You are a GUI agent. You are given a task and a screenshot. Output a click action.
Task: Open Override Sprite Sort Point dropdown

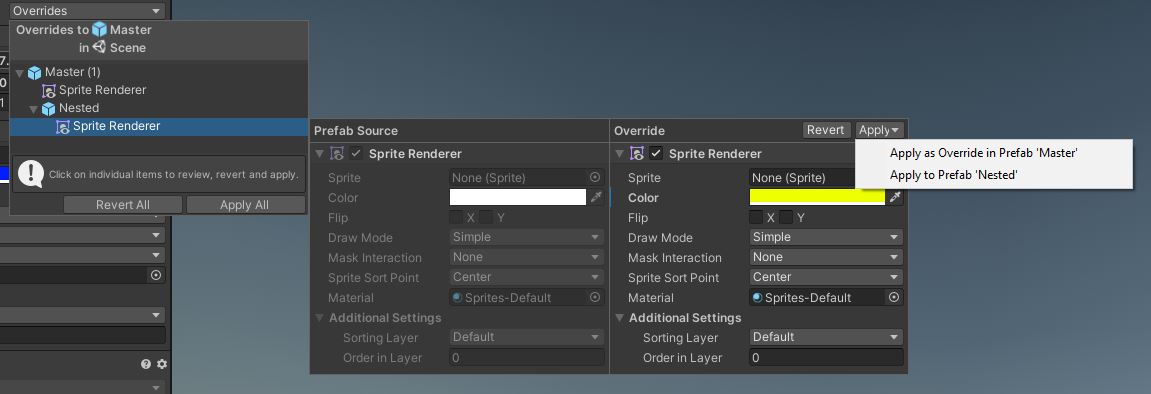click(826, 277)
